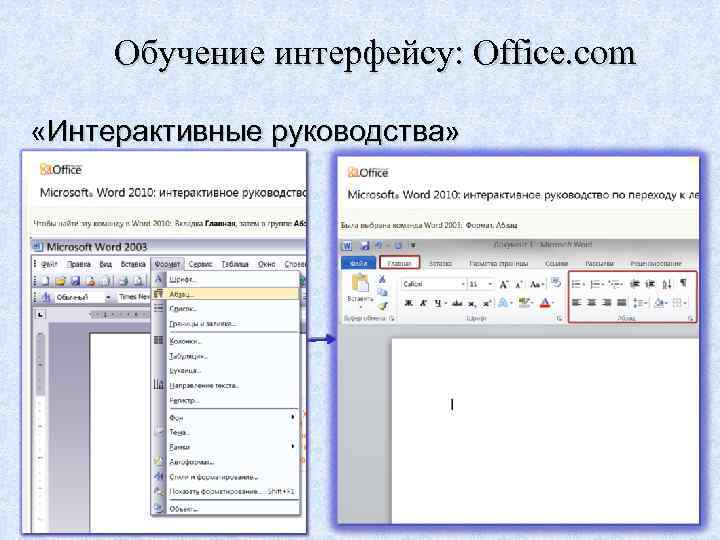This screenshot has height=540, width=720.
Task: Click the New document icon in Word 2003 toolbar
Action: click(x=45, y=281)
